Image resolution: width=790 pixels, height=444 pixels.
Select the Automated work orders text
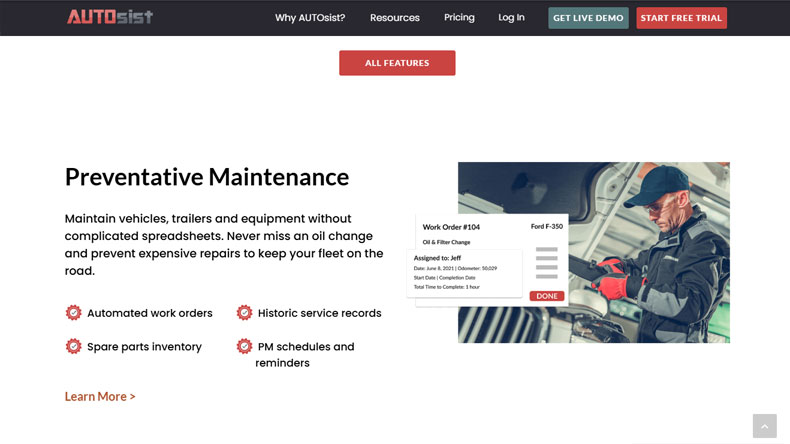(150, 313)
